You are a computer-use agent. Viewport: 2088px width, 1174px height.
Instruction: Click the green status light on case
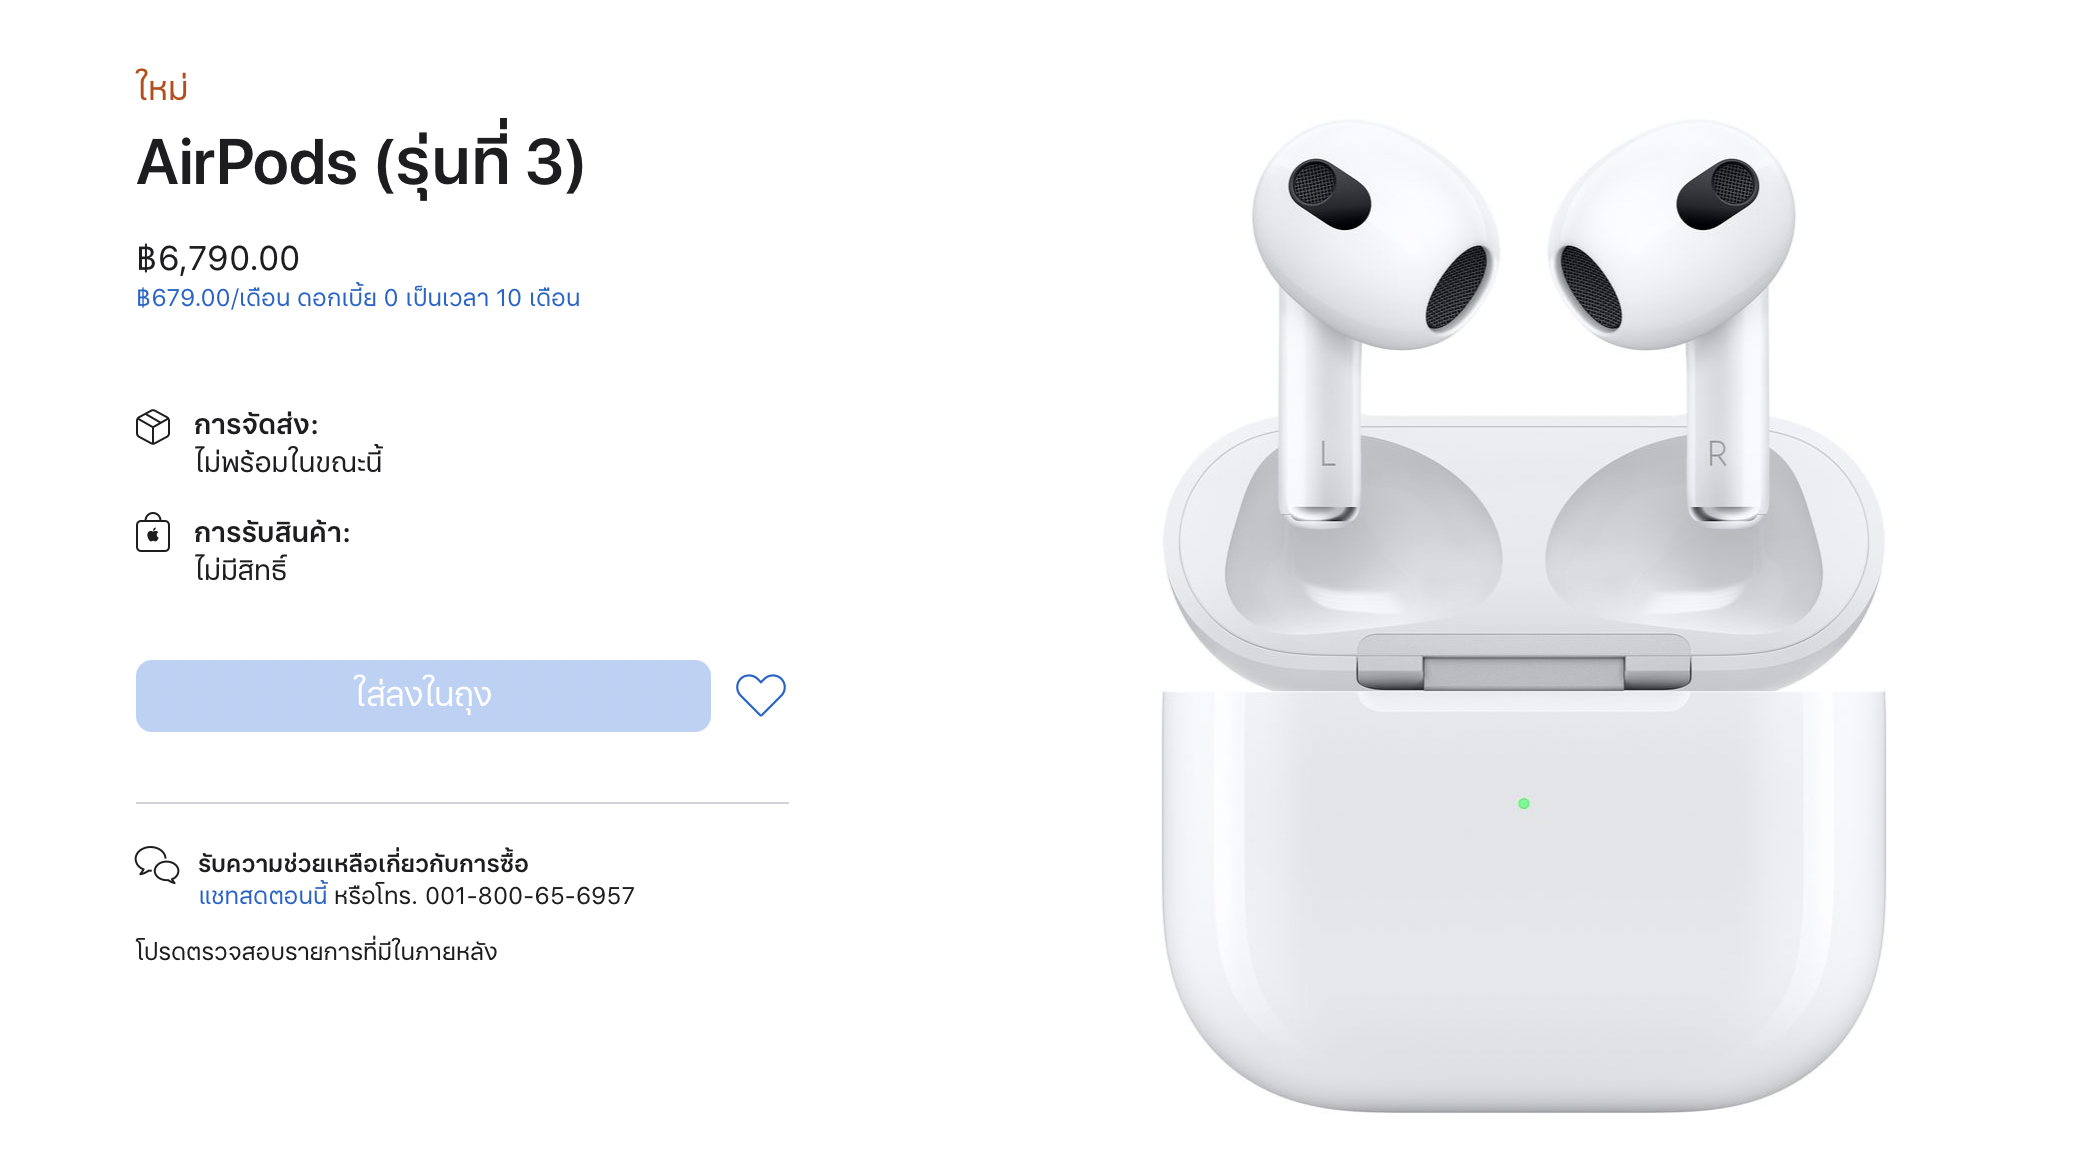pos(1524,804)
